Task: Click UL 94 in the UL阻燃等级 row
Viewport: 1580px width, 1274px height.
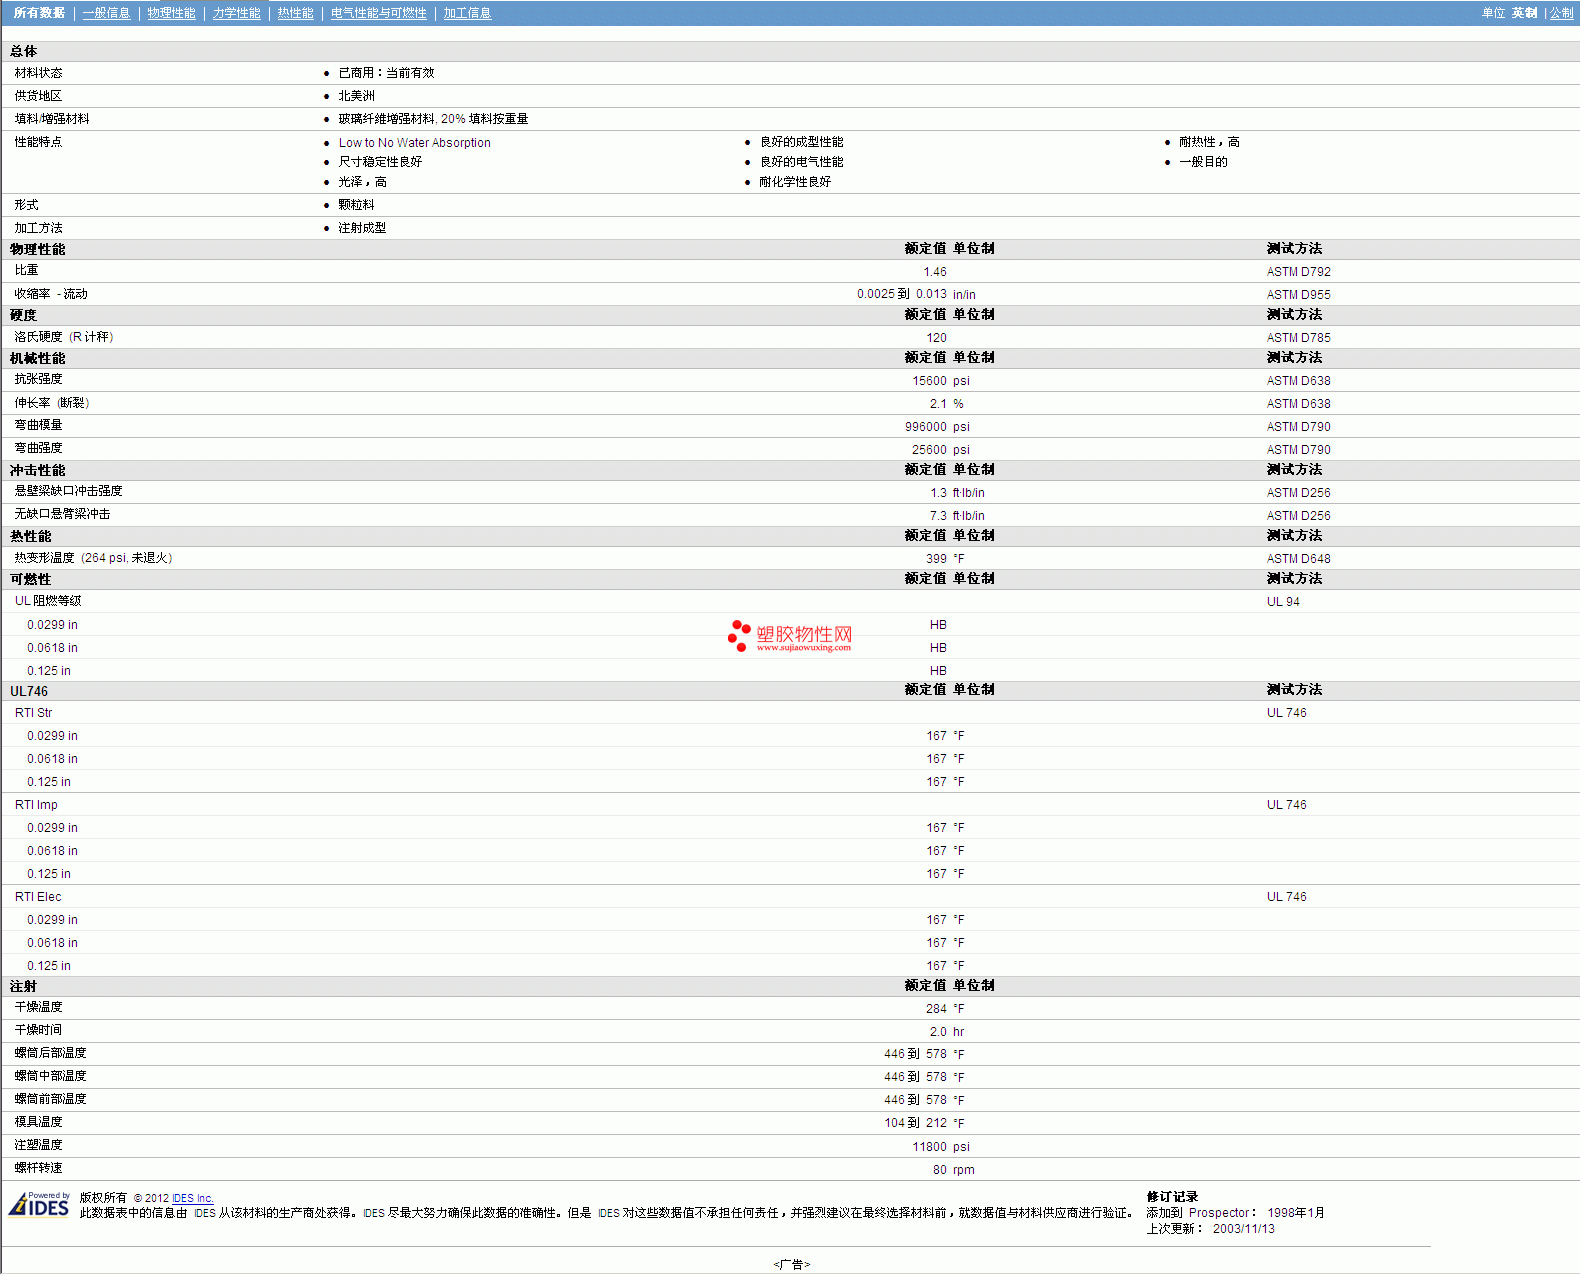Action: 1283,602
